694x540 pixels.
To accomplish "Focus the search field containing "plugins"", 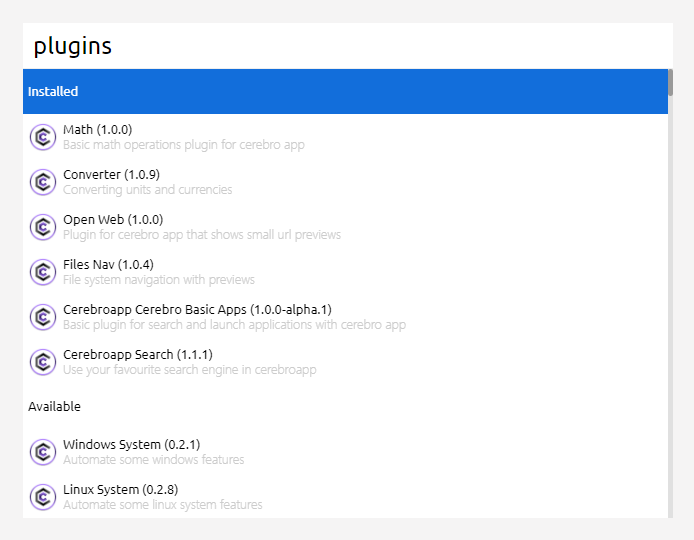I will pyautogui.click(x=348, y=46).
